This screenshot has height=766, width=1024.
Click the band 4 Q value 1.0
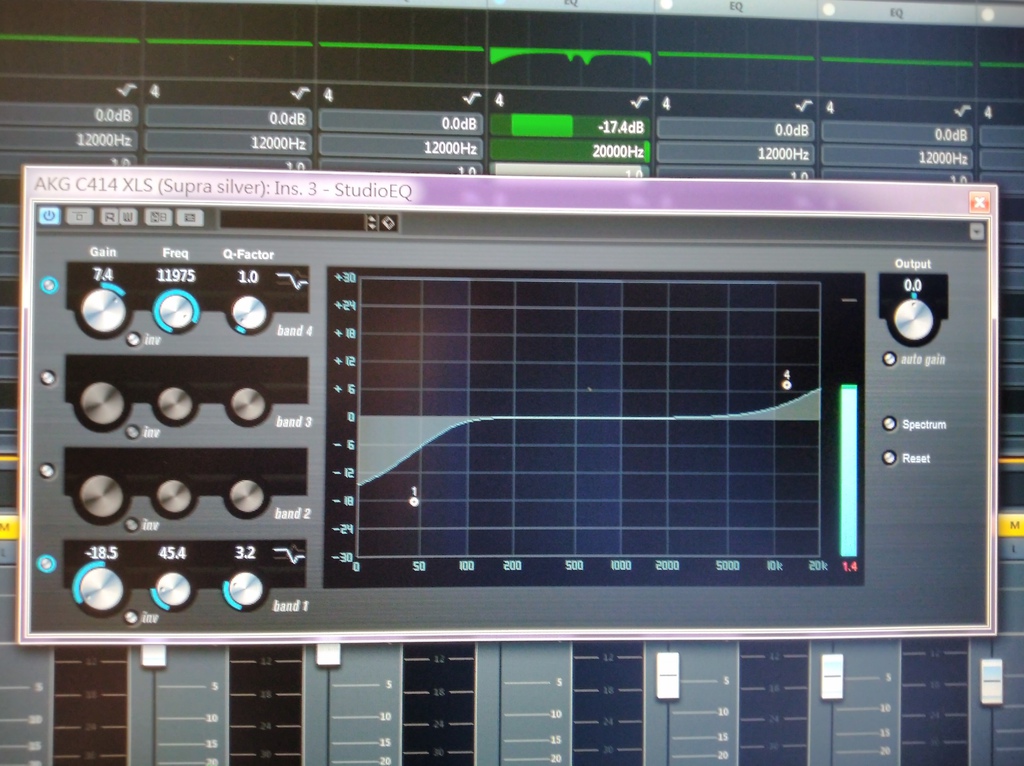[x=248, y=278]
